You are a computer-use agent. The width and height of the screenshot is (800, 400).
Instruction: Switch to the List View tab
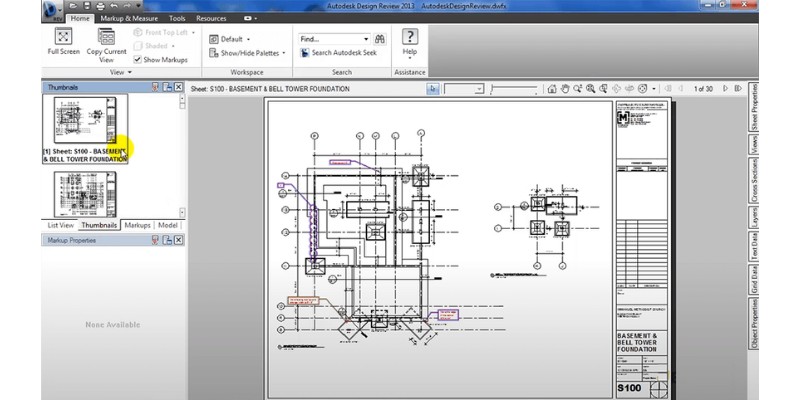61,225
